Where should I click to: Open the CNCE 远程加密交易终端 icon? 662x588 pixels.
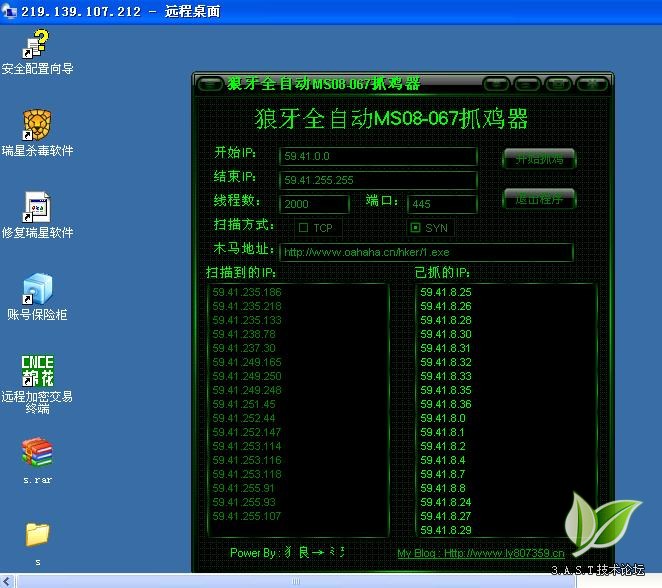37,369
